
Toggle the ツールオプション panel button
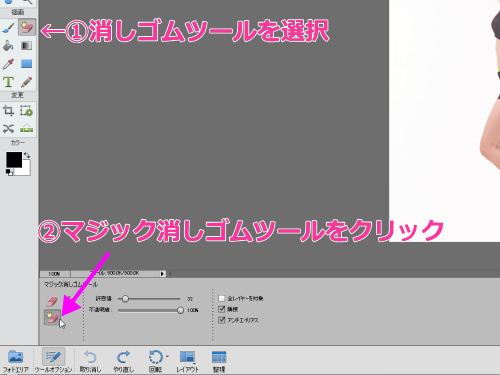(x=53, y=361)
